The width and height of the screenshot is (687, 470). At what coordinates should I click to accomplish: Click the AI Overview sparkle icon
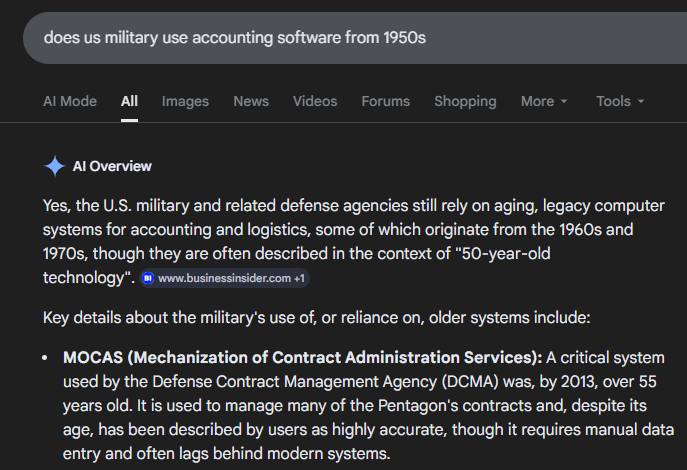click(x=54, y=166)
